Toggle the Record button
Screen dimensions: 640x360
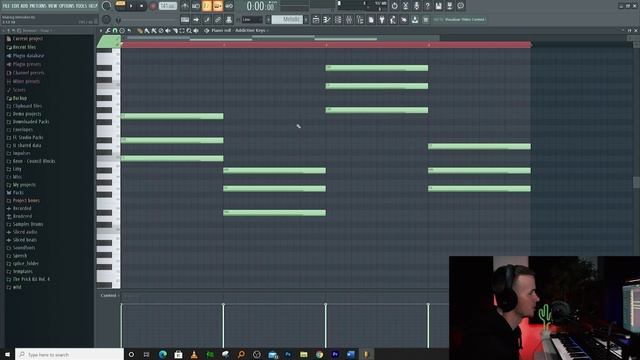(153, 6)
